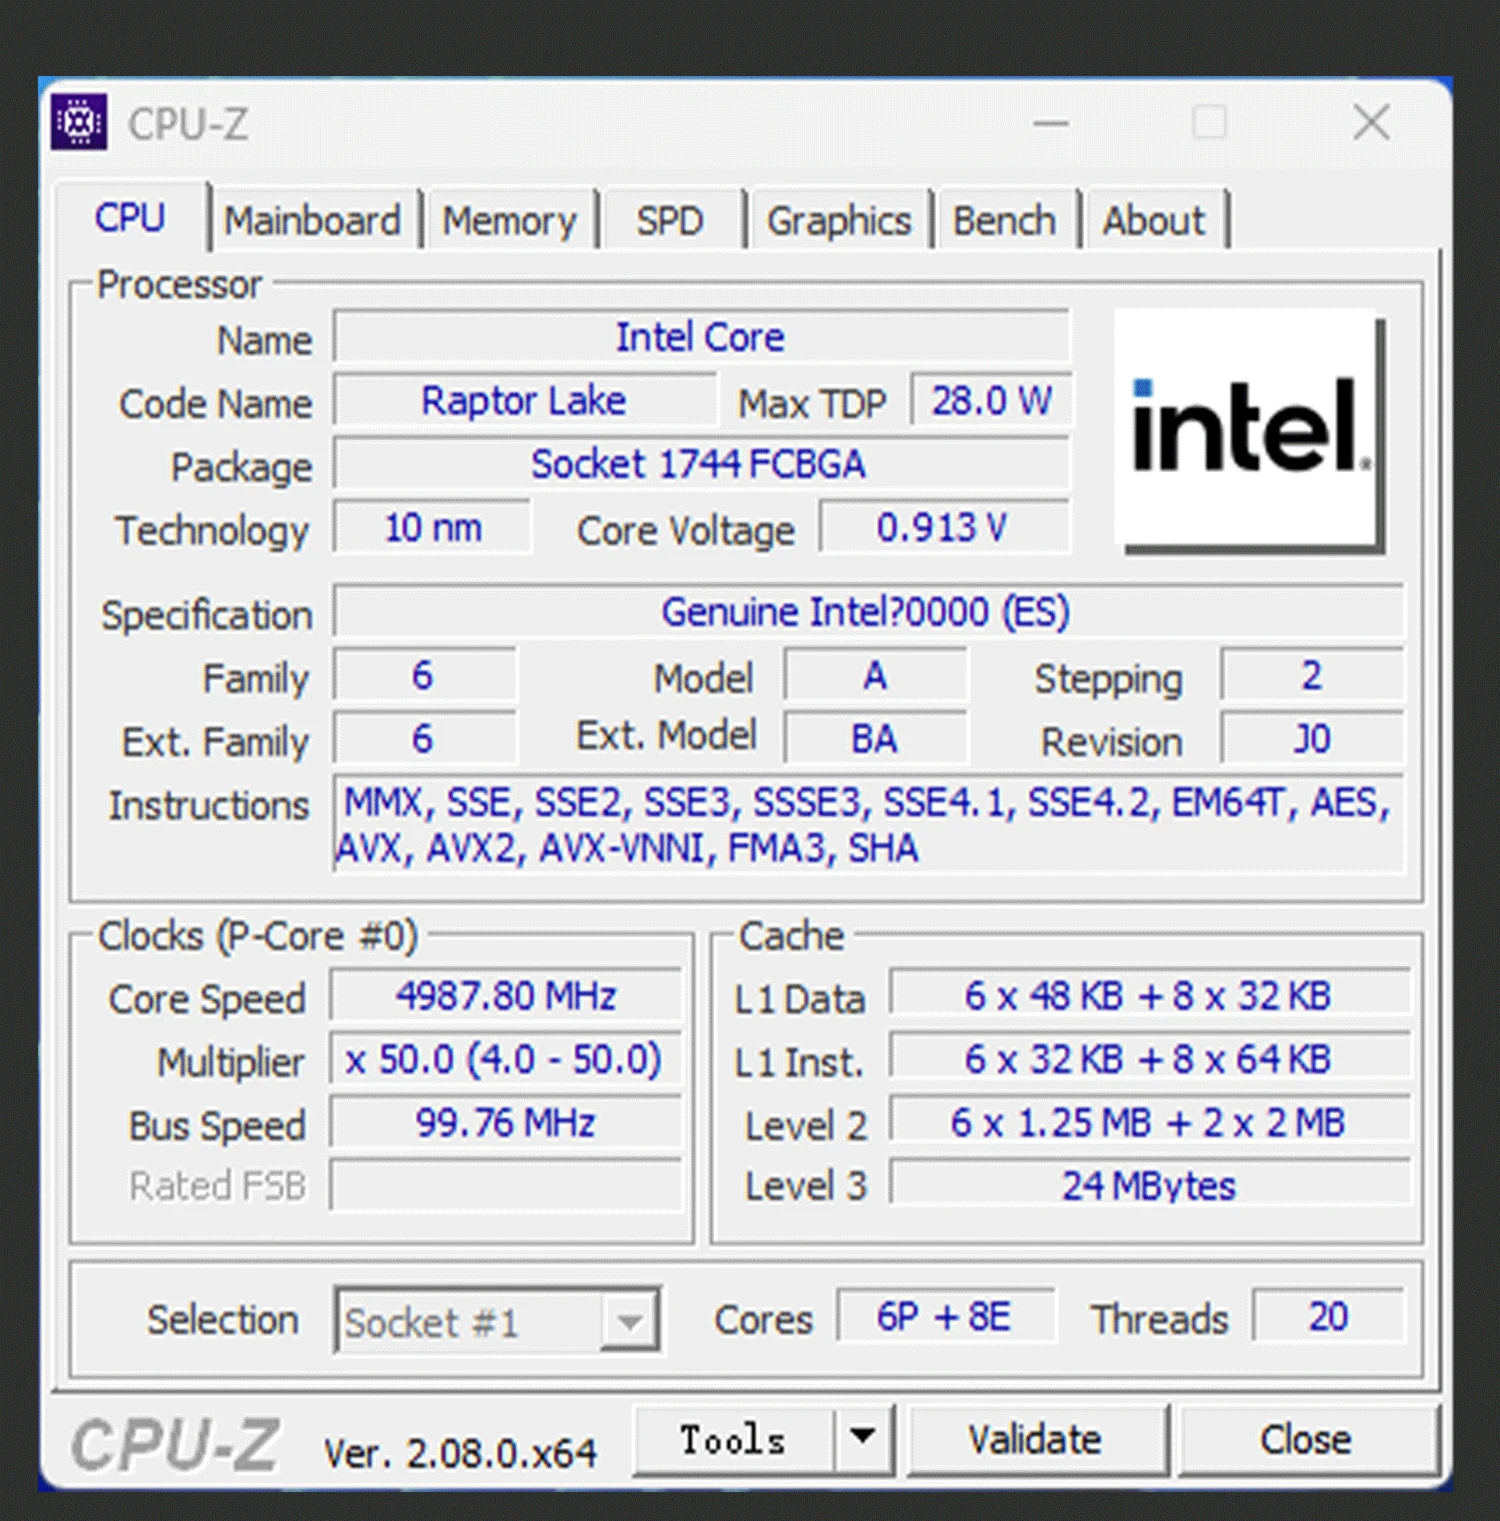Click the Package value 'Socket 1744 FCBGA'

pyautogui.click(x=701, y=464)
